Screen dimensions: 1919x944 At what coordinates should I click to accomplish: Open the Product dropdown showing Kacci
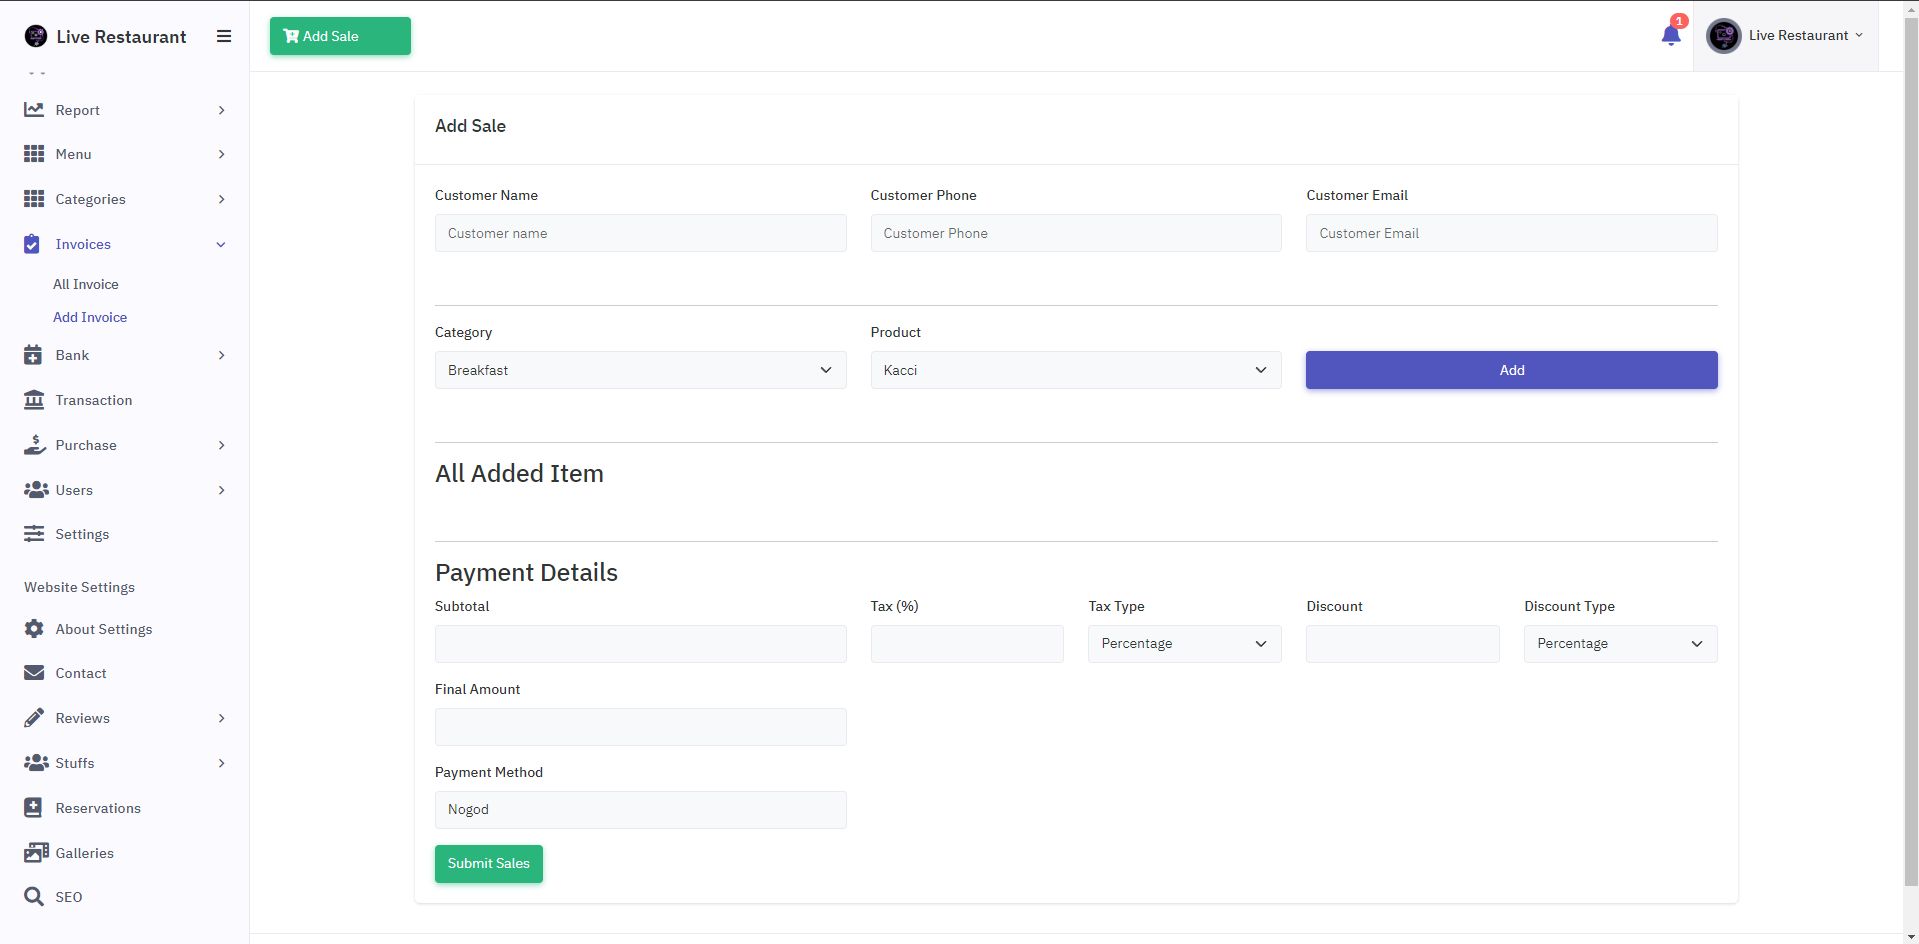point(1075,370)
